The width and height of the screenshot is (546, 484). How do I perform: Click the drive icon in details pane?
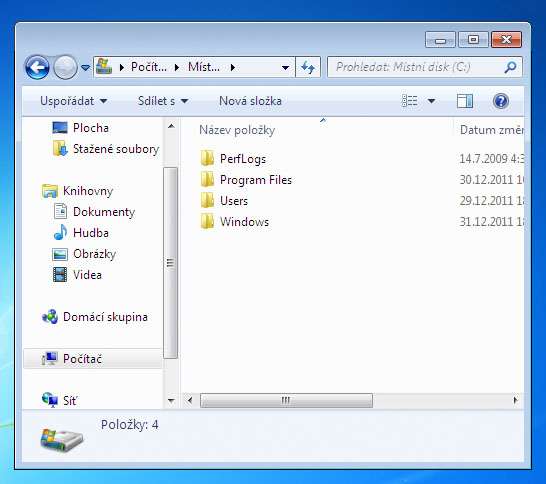click(x=61, y=439)
